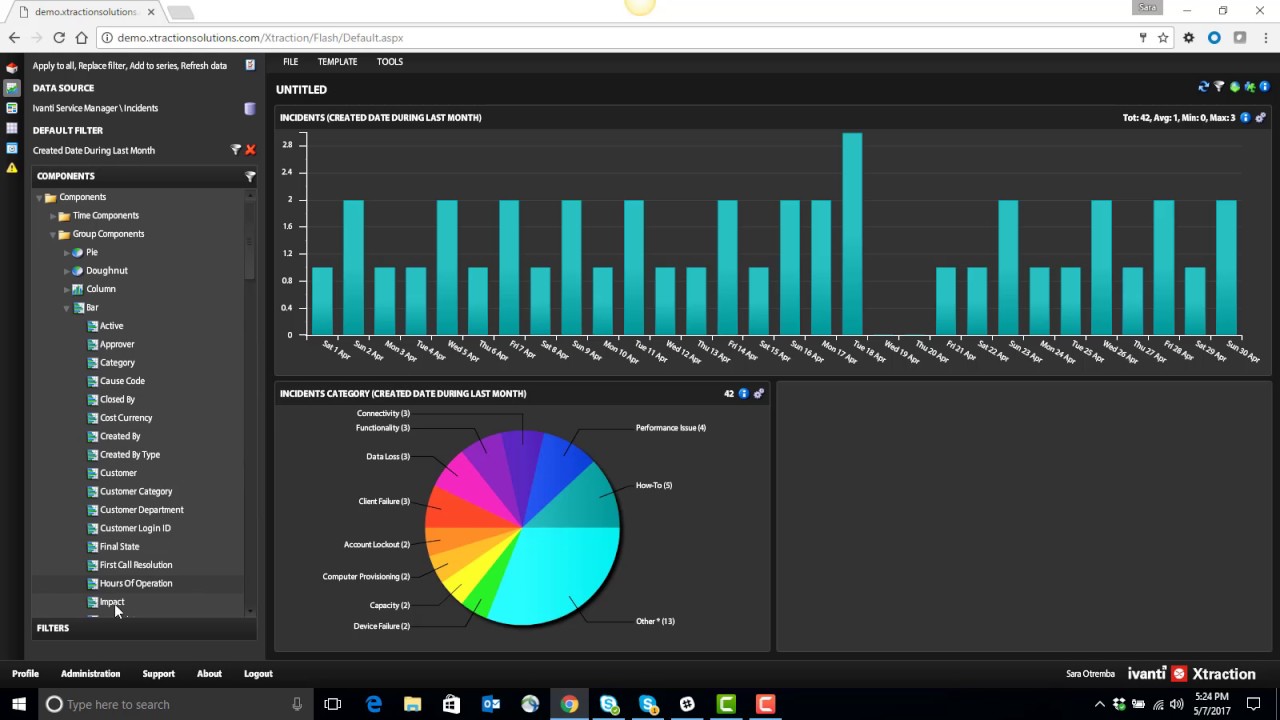Select First Call Resolution tree item
Screen dimensions: 1280x720
click(136, 565)
